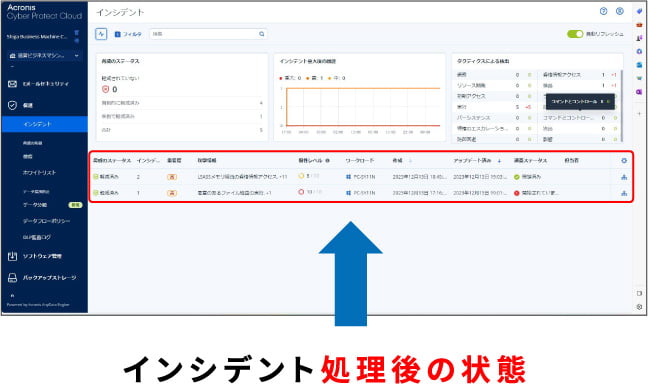Toggle the auto refresh switch
The width and height of the screenshot is (648, 384).
[575, 34]
